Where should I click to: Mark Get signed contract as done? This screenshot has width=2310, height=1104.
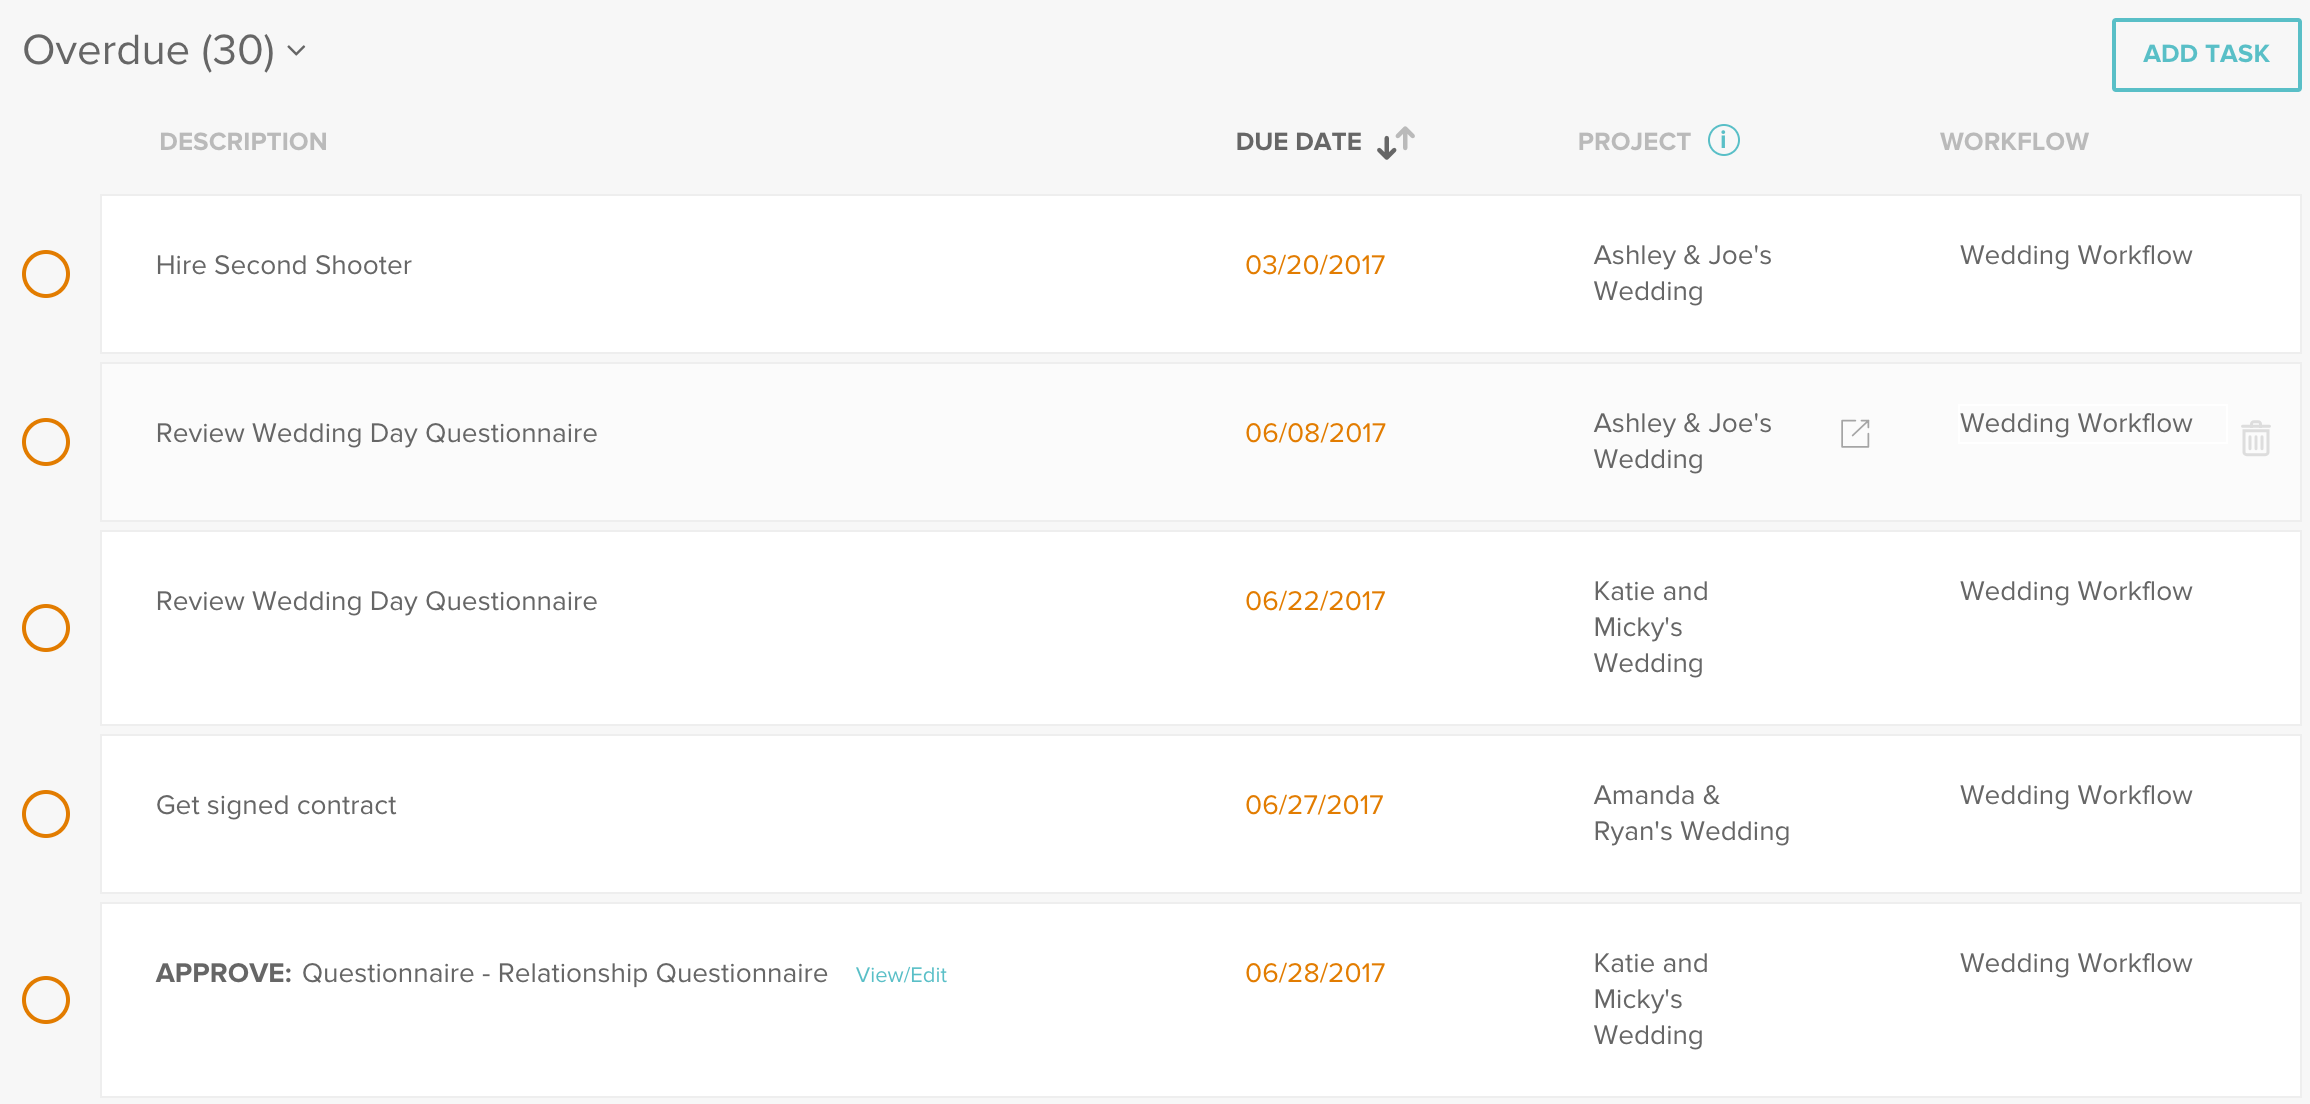pyautogui.click(x=46, y=814)
